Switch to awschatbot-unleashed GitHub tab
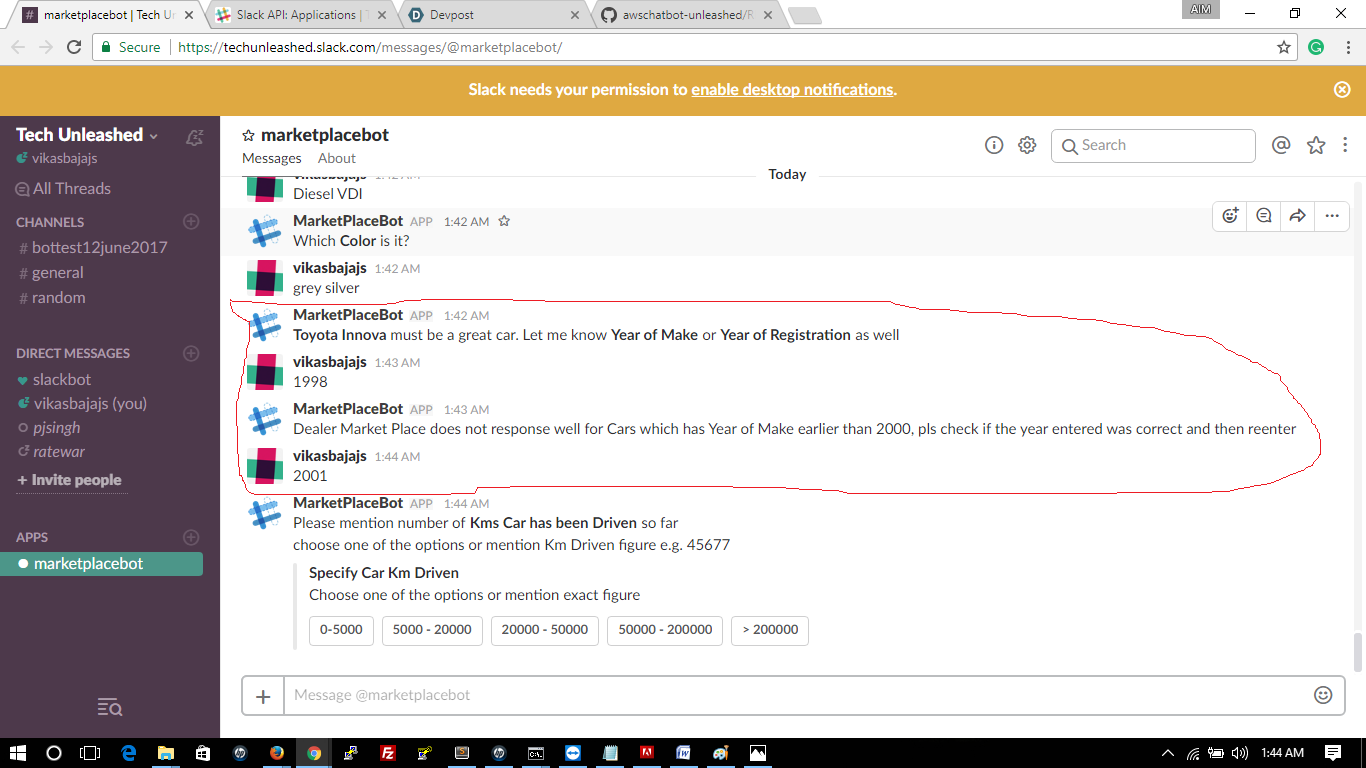The width and height of the screenshot is (1366, 768). click(x=685, y=15)
